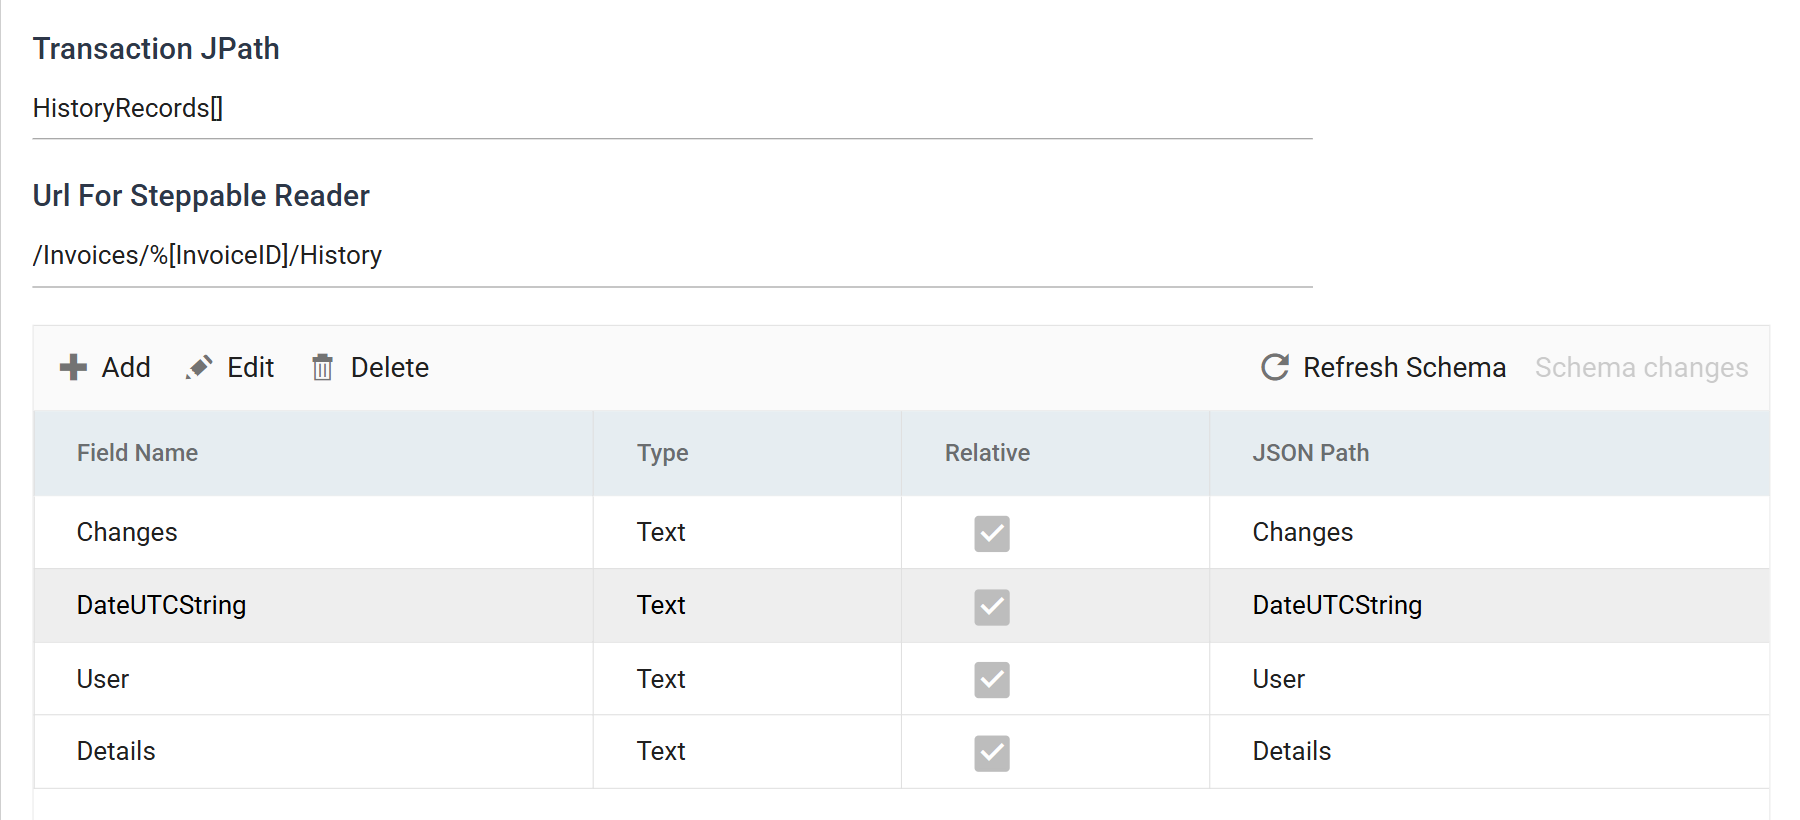Select the User field name cell
Viewport: 1800px width, 820px height.
pyautogui.click(x=313, y=679)
